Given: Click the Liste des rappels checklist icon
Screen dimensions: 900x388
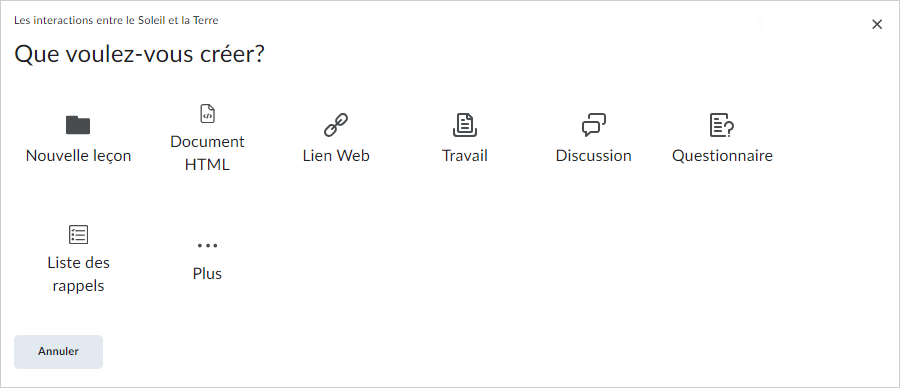Looking at the screenshot, I should click(x=78, y=234).
